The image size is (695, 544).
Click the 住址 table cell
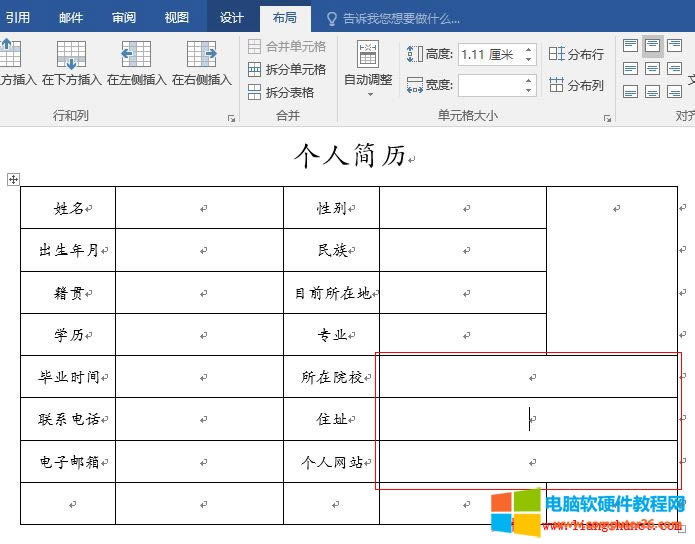pos(332,419)
